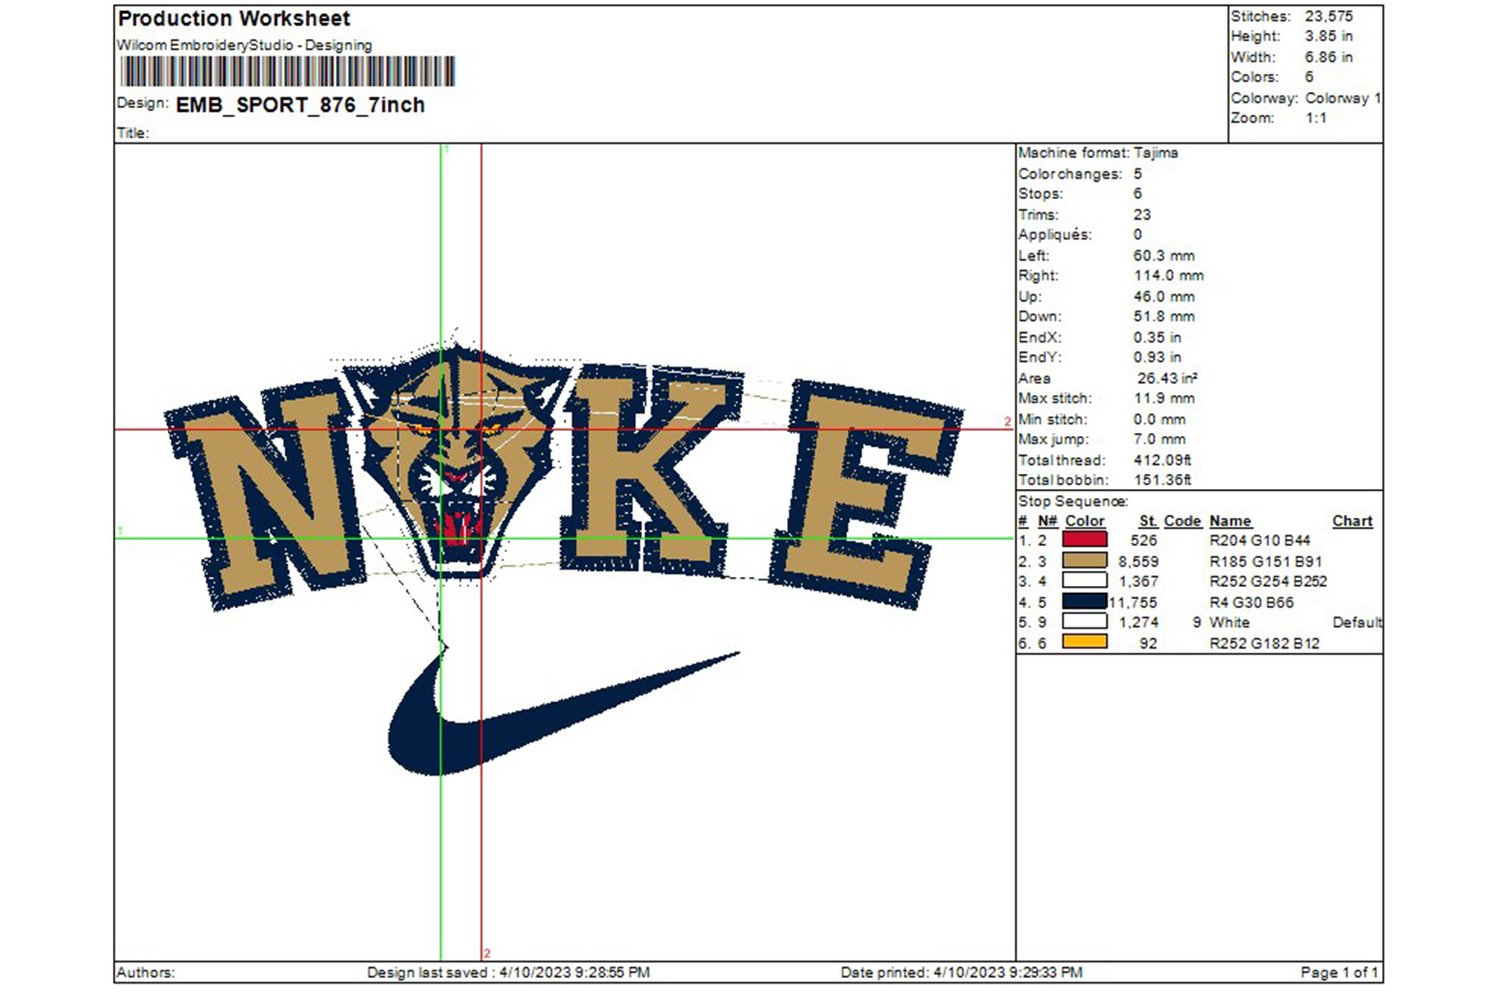Click the Right value "114.0 mm"
This screenshot has height=998, width=1500.
pyautogui.click(x=1169, y=276)
